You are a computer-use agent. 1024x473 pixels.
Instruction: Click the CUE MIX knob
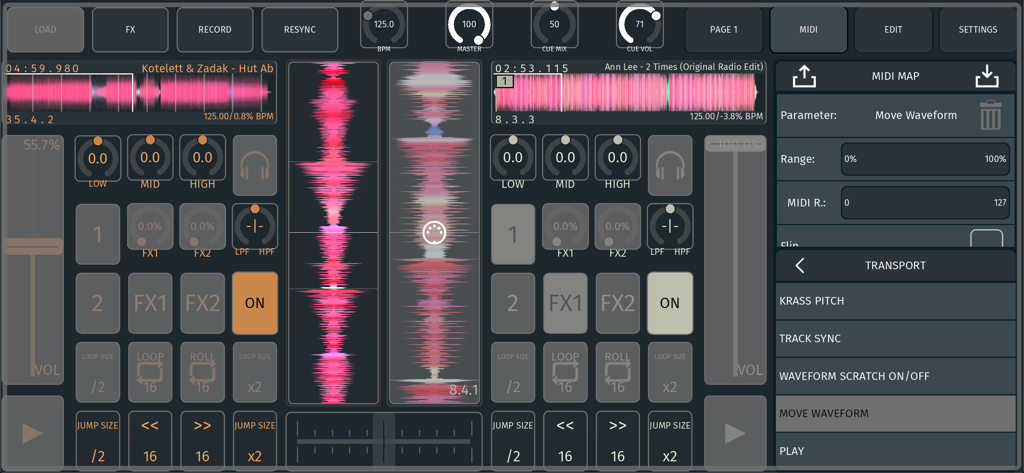(554, 25)
